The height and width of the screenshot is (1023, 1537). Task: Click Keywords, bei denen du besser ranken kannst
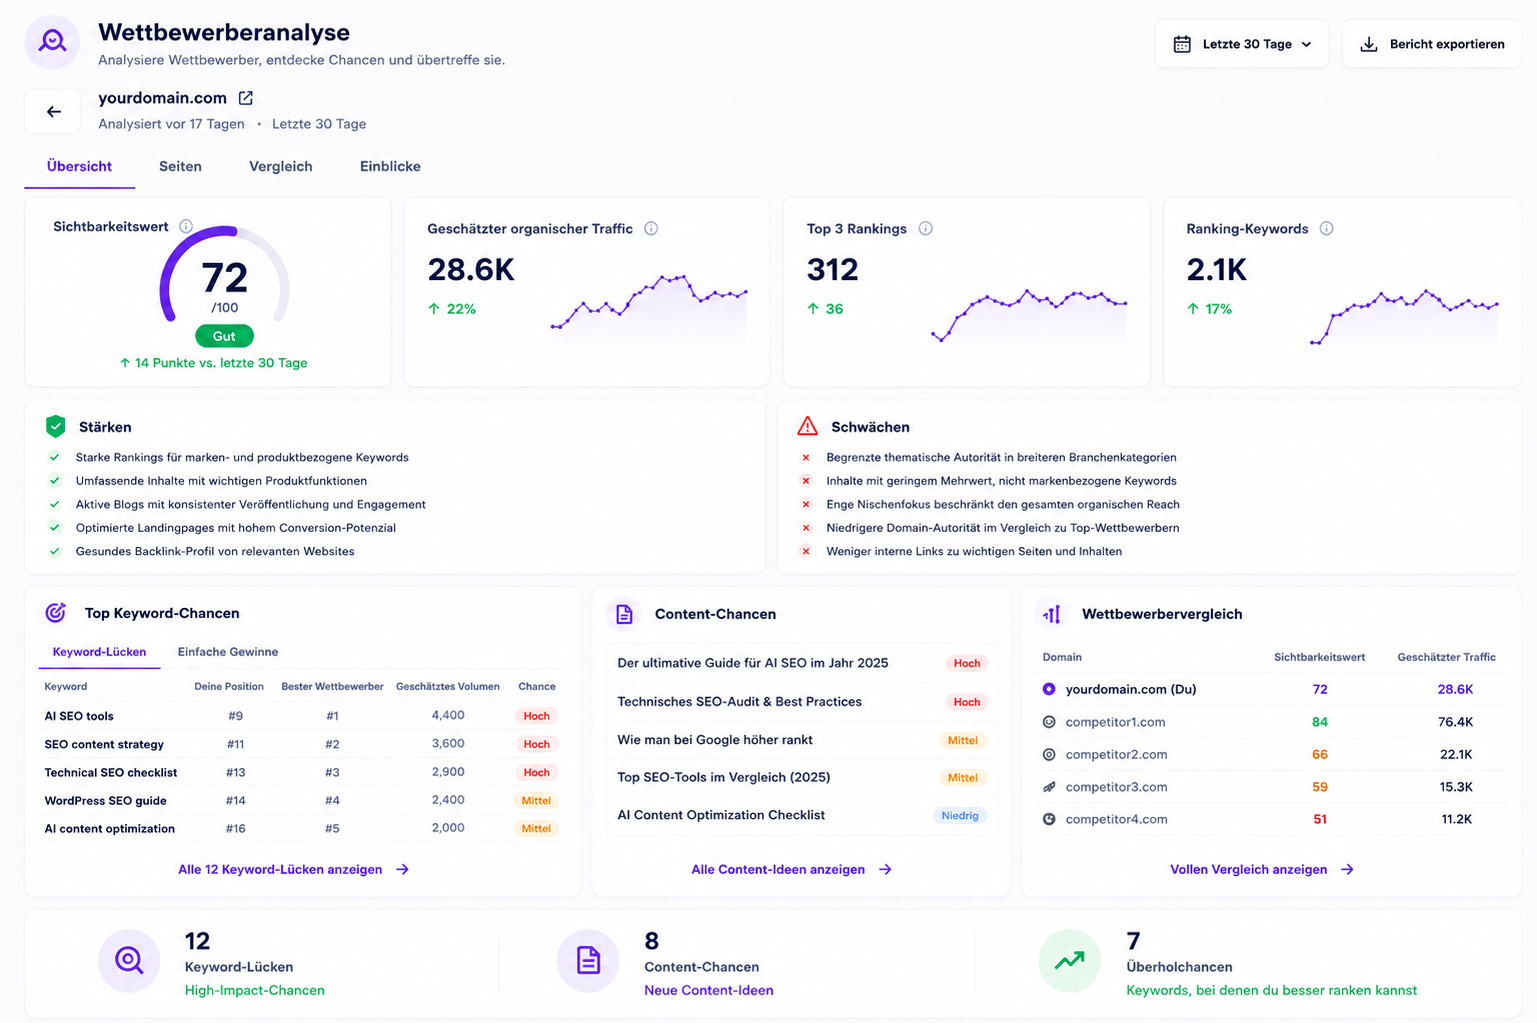pyautogui.click(x=1271, y=991)
